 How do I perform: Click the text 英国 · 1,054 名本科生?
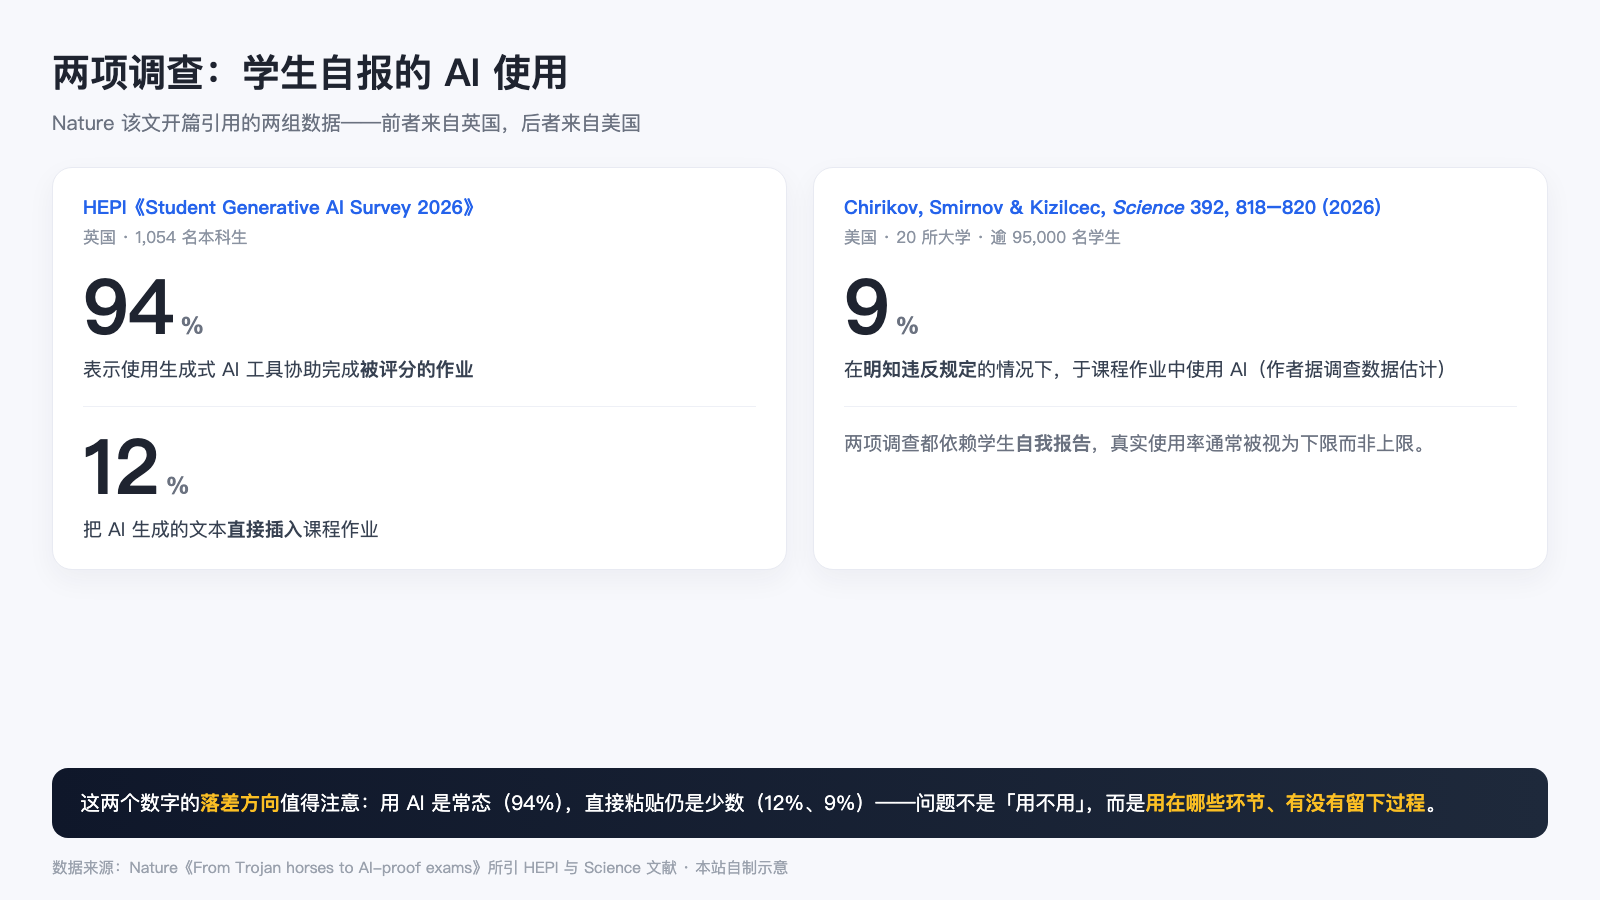(x=165, y=237)
